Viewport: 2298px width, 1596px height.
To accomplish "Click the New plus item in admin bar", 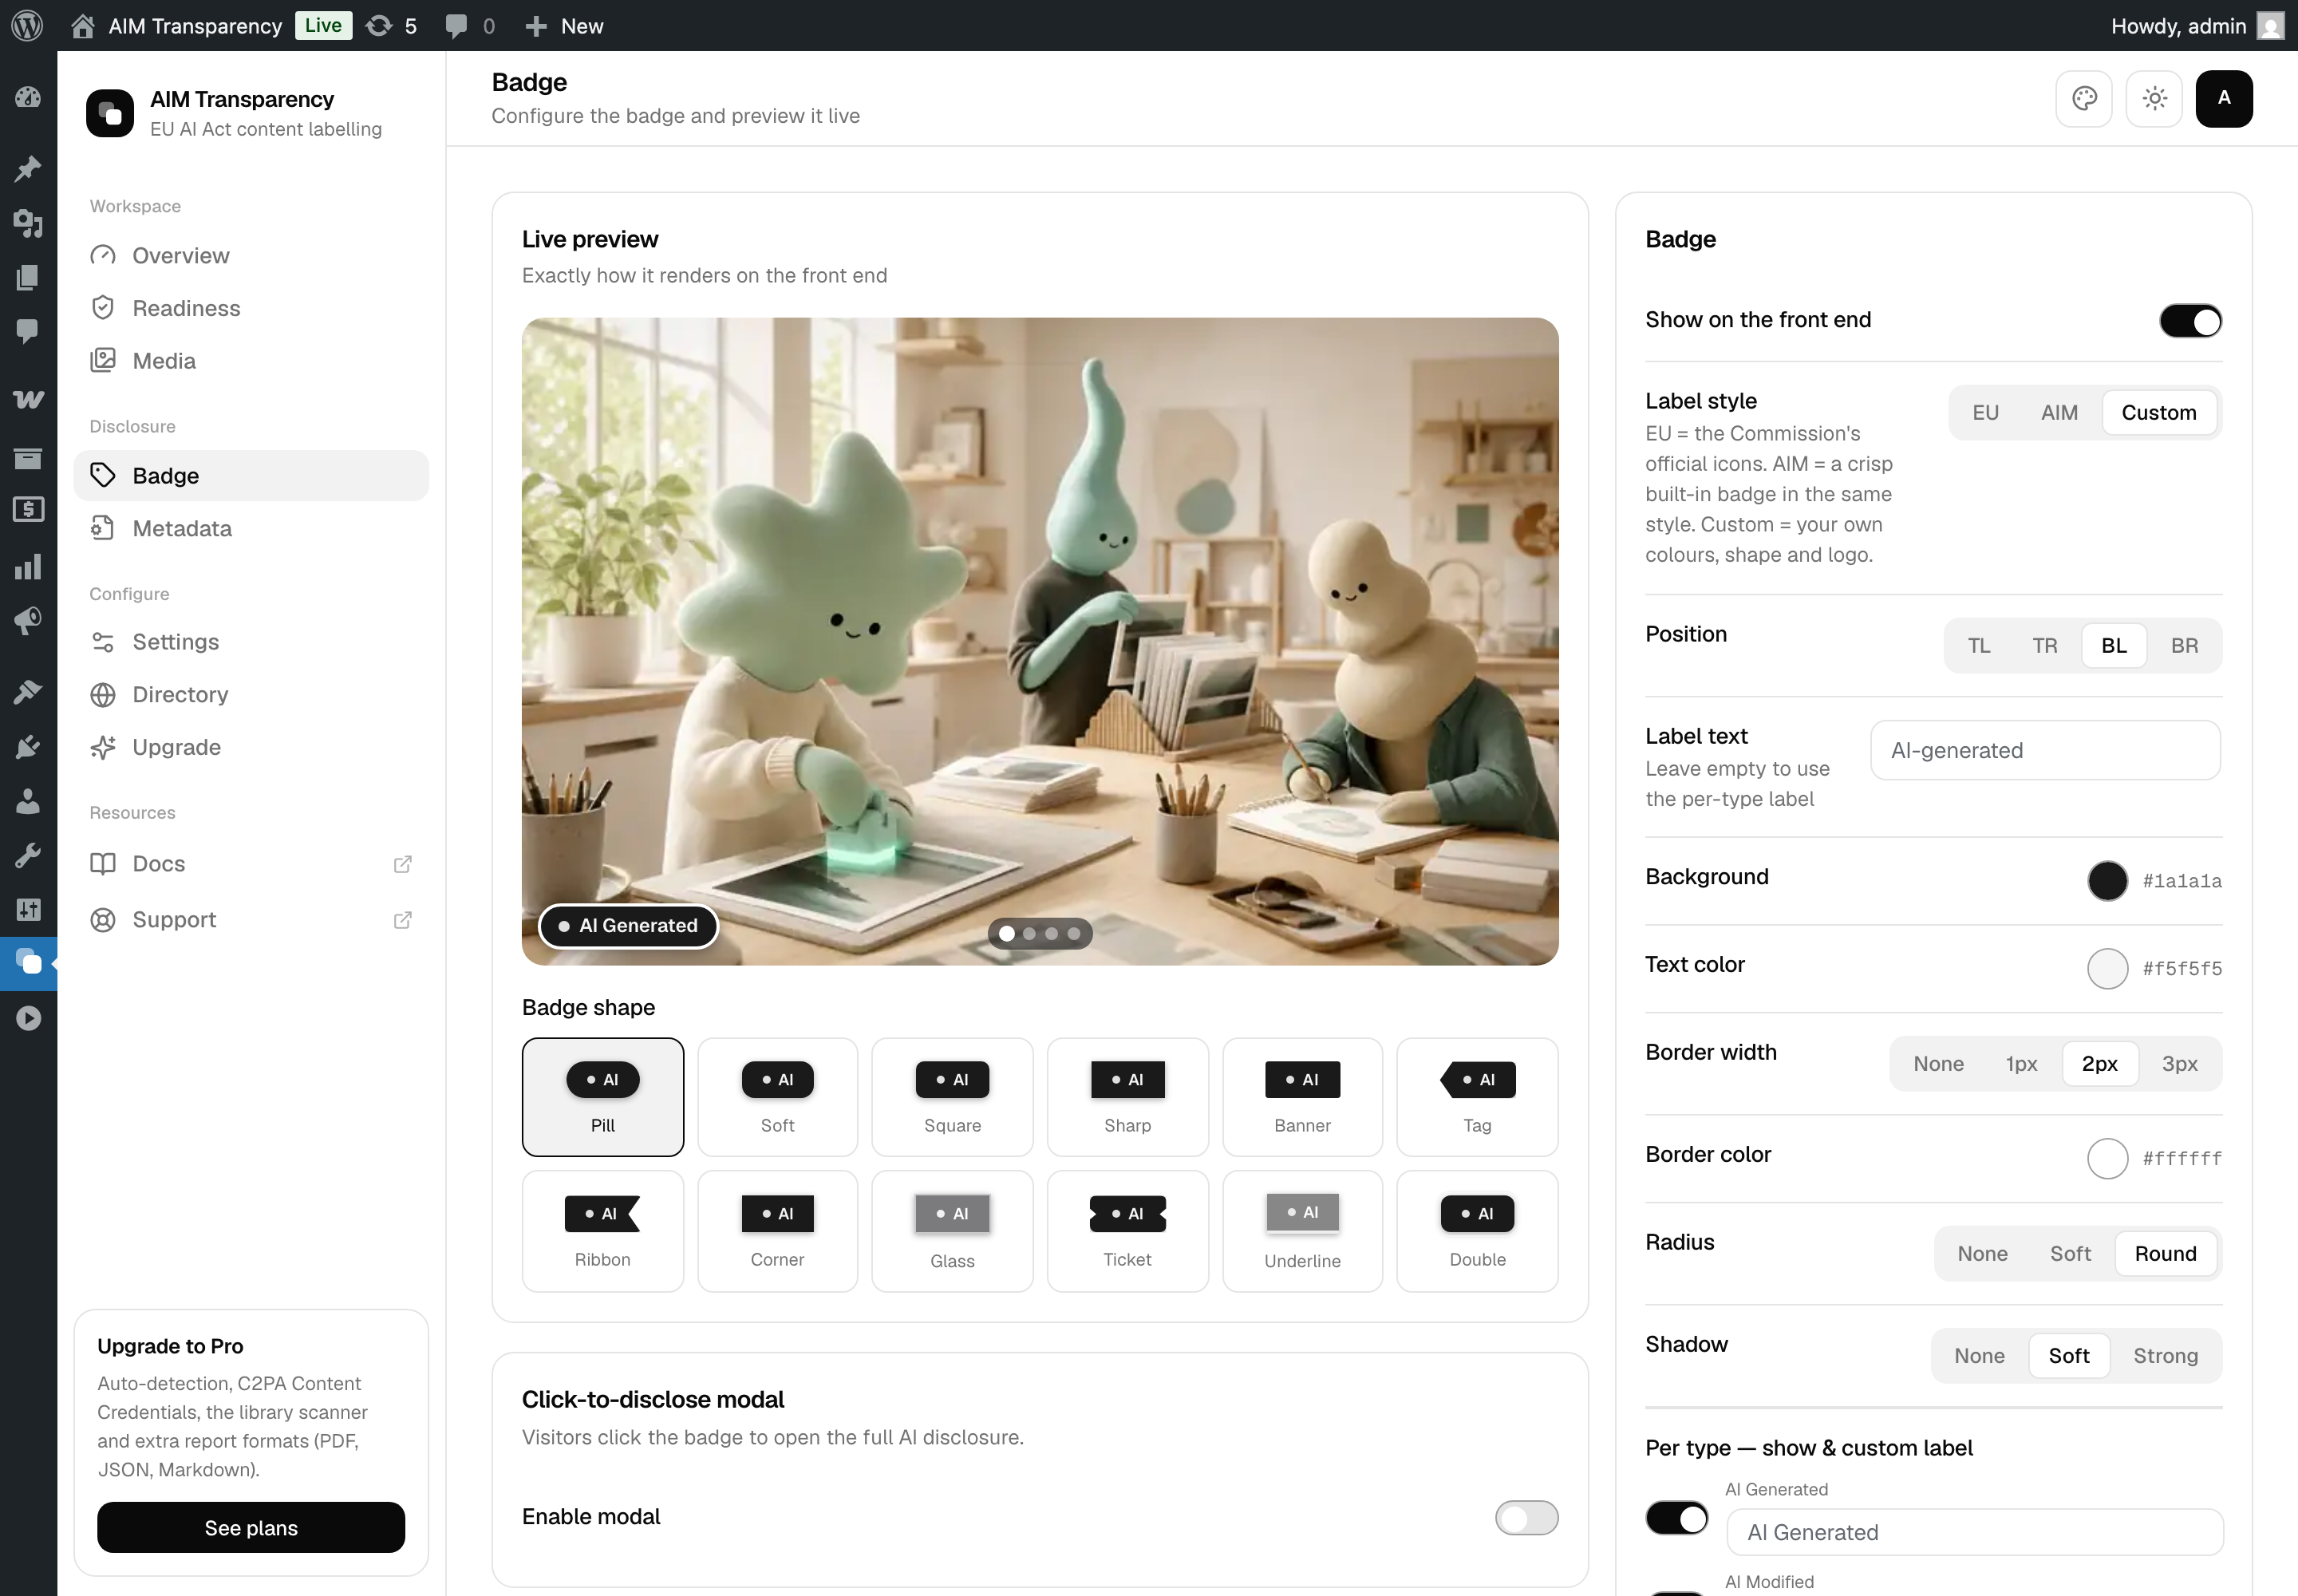I will 564,26.
